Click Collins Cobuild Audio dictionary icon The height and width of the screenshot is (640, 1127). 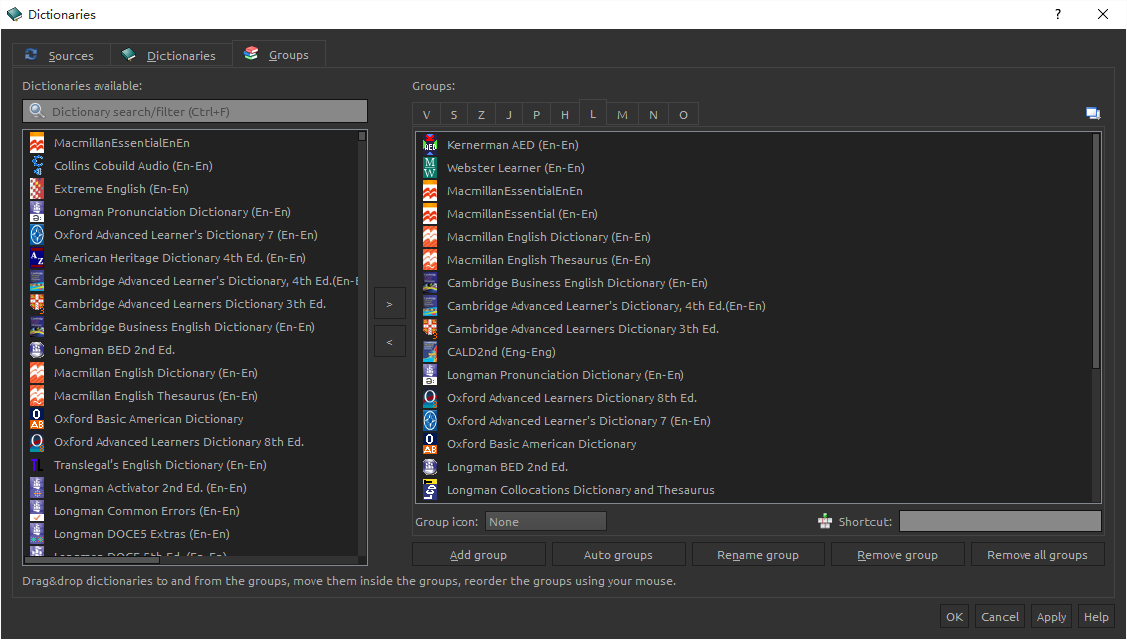tap(37, 166)
